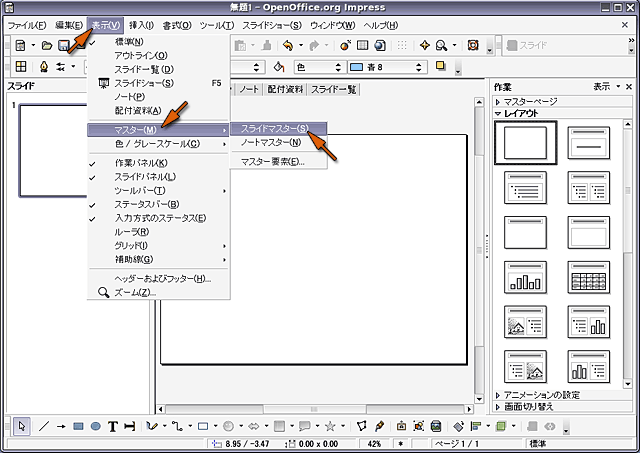The width and height of the screenshot is (640, 453).
Task: Toggle スライドパネル (Slide Pane) check item
Action: [144, 177]
